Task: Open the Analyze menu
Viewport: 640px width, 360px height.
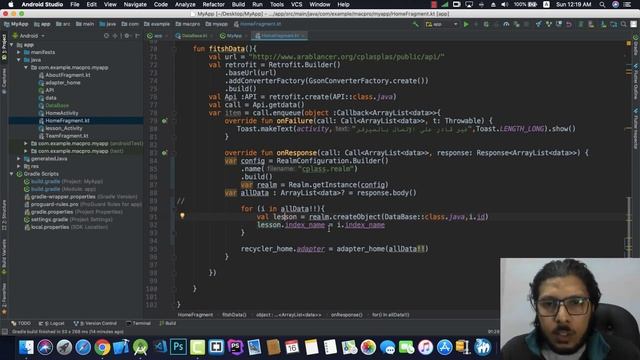Action: pyautogui.click(x=185, y=4)
